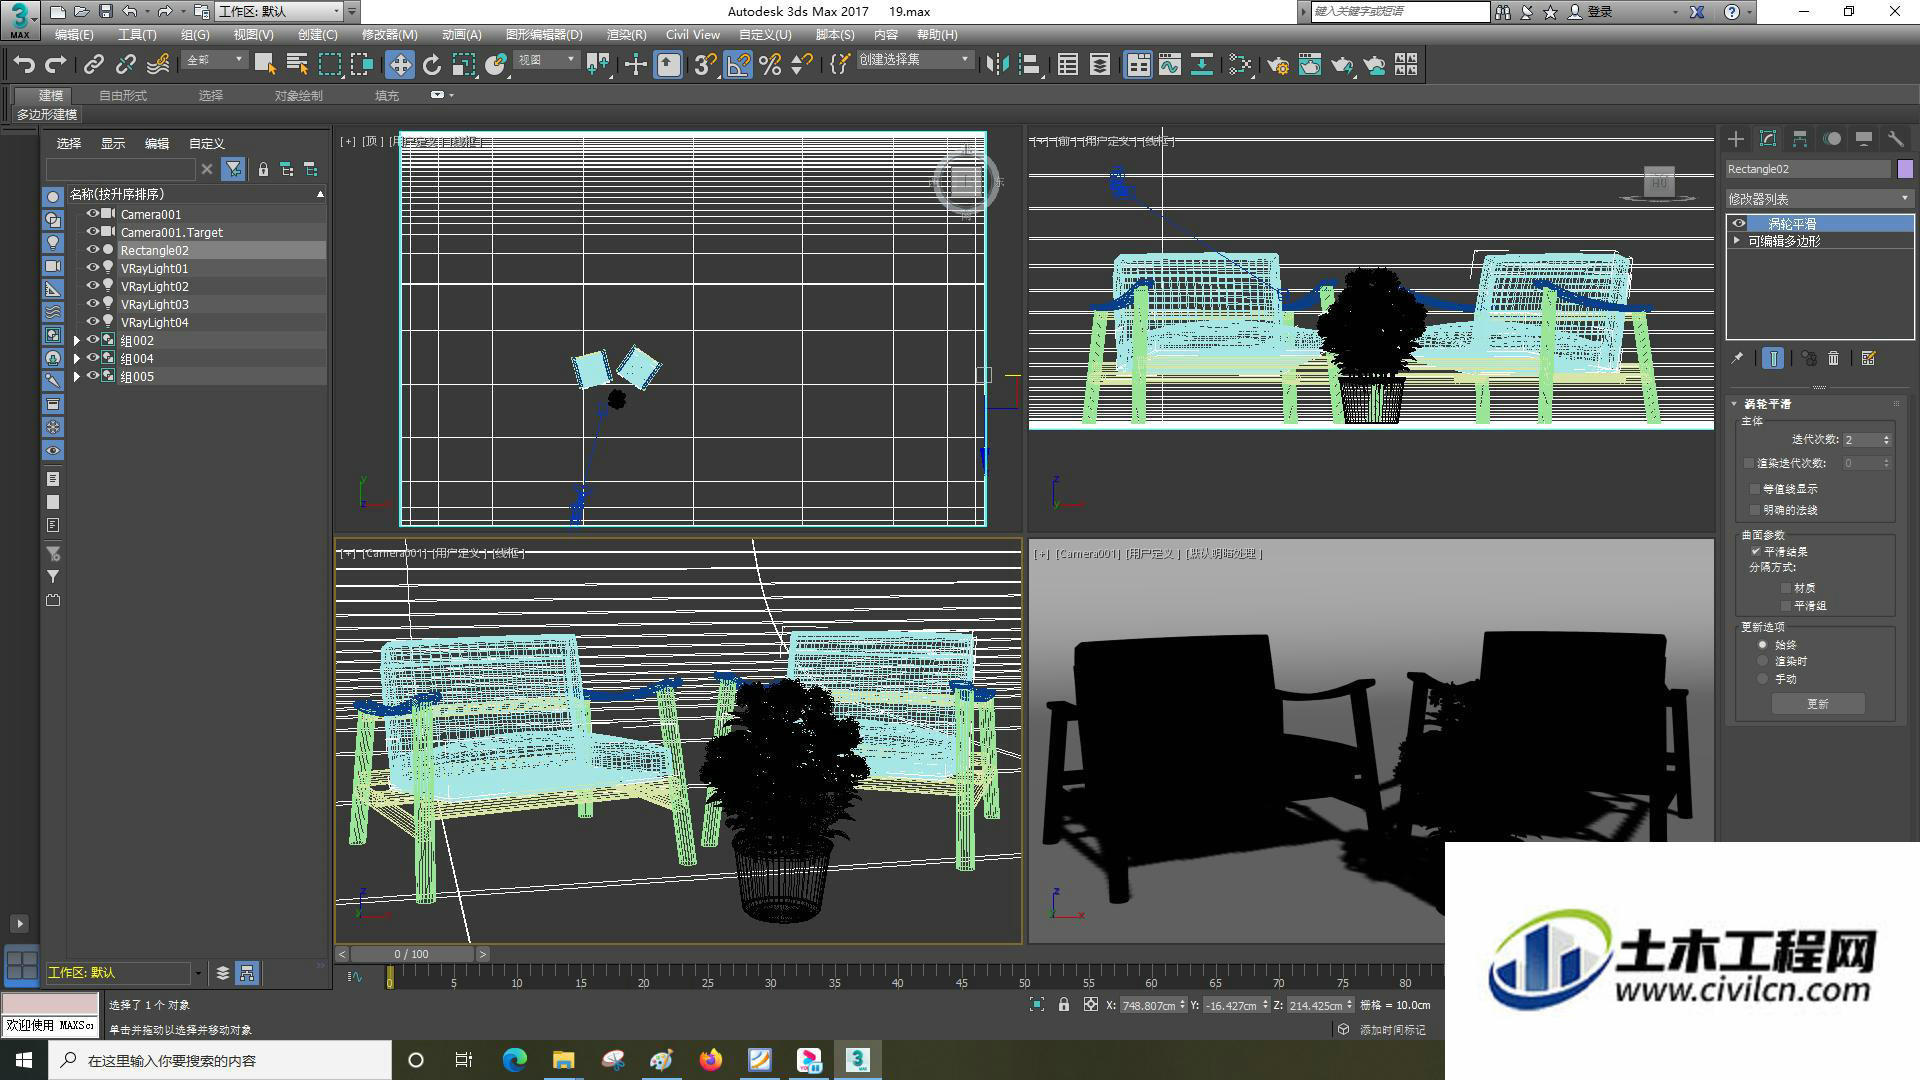Toggle the 3D Snaps button

pos(706,65)
